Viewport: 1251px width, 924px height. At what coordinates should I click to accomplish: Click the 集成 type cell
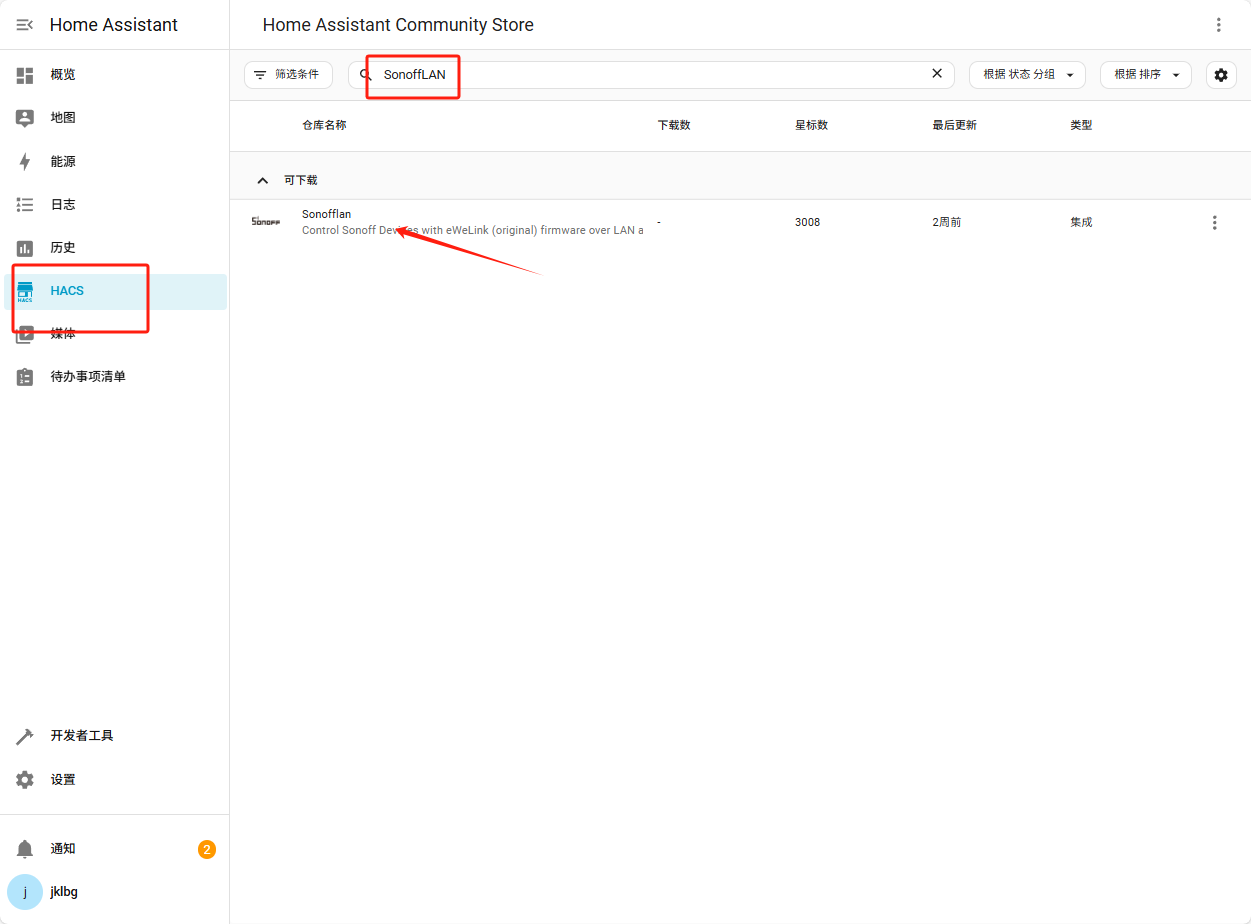click(x=1081, y=222)
